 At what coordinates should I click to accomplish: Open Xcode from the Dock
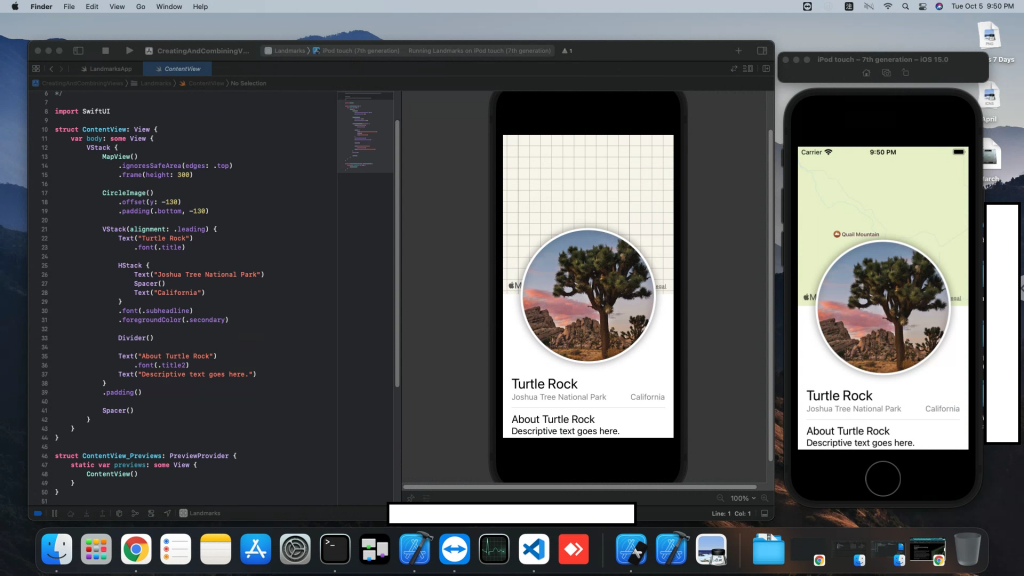pyautogui.click(x=415, y=549)
